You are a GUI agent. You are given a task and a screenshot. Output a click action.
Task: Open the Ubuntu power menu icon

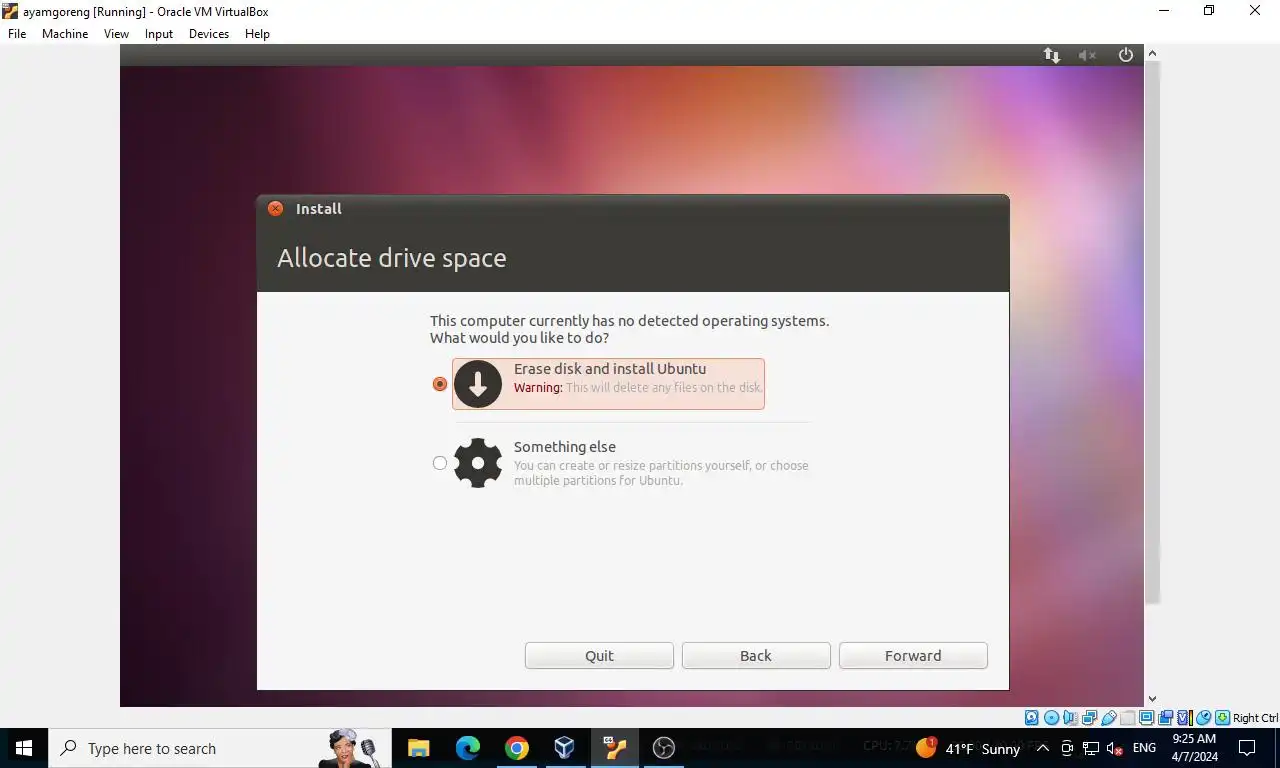1126,56
